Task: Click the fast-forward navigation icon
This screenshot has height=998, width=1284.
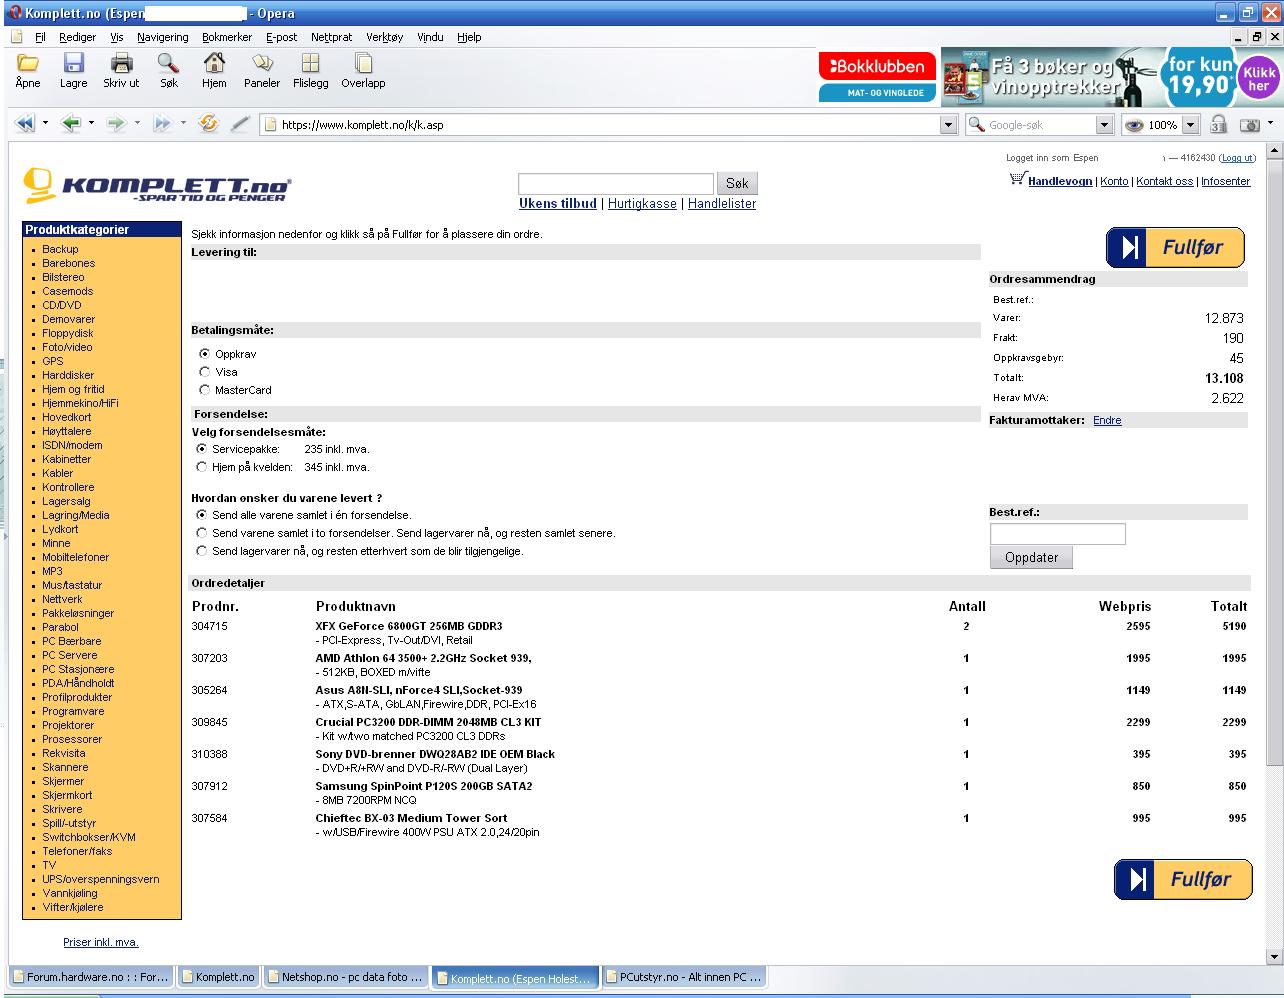Action: tap(162, 124)
